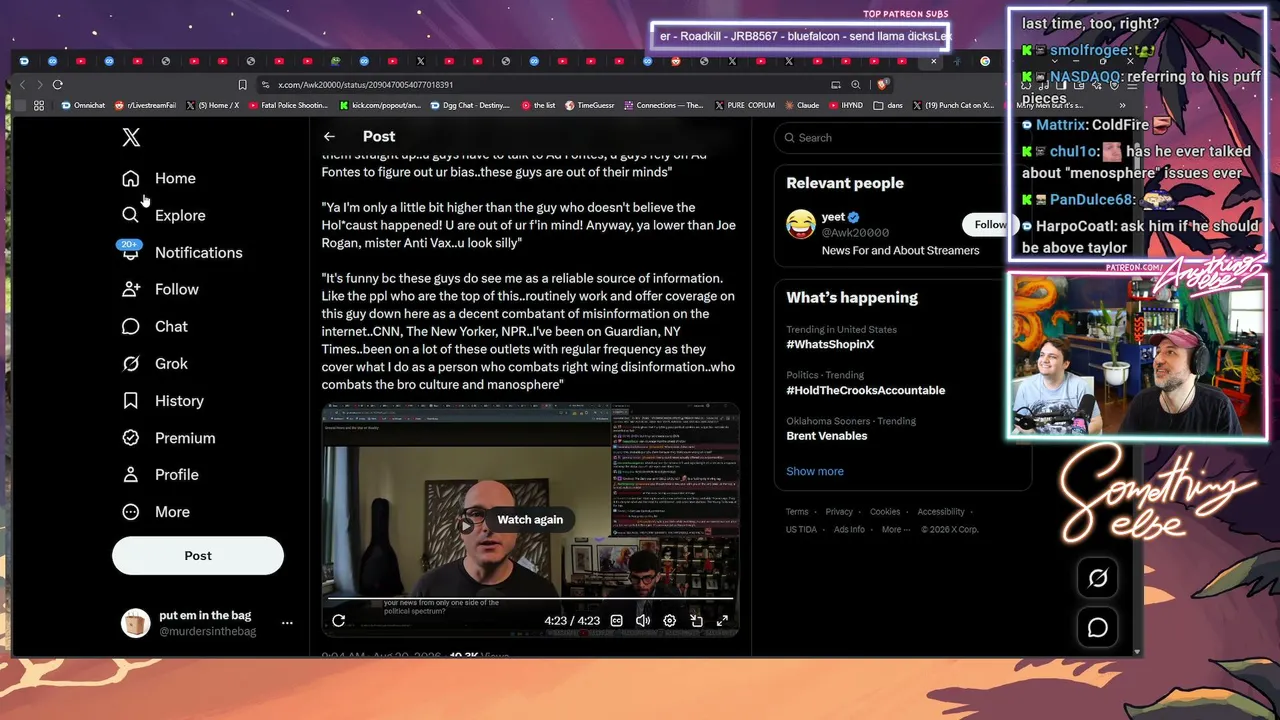The height and width of the screenshot is (720, 1280).
Task: Open video settings gear
Action: coord(670,620)
